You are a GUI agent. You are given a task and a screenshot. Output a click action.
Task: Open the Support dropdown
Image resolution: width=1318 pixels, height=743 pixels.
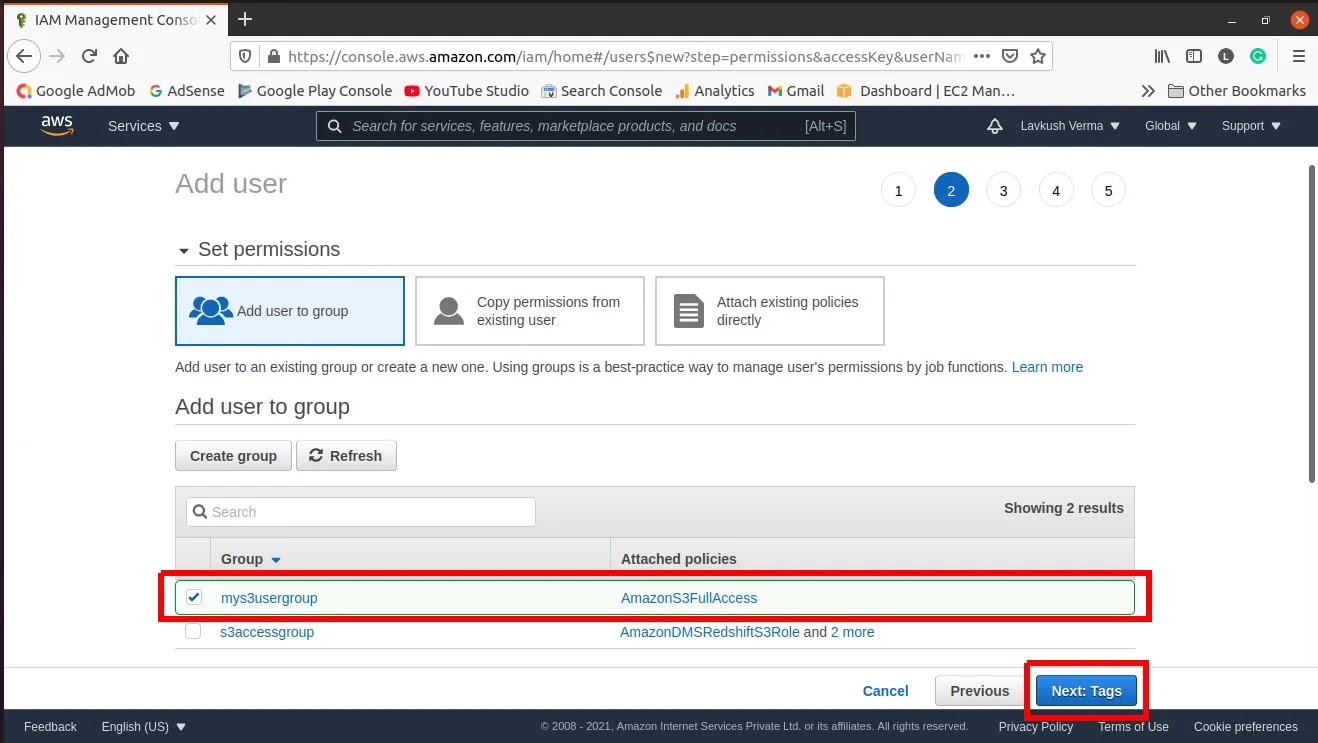tap(1251, 126)
